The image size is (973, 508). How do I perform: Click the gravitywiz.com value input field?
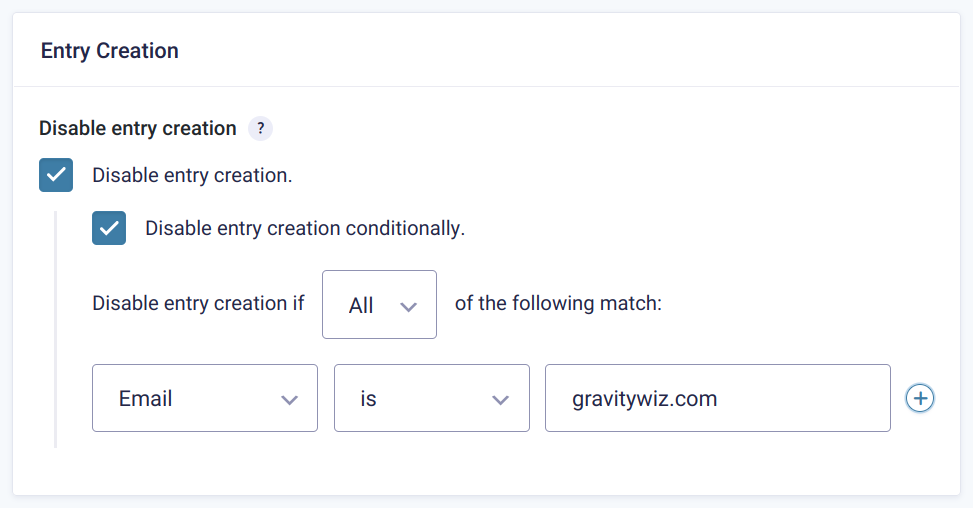(x=717, y=398)
